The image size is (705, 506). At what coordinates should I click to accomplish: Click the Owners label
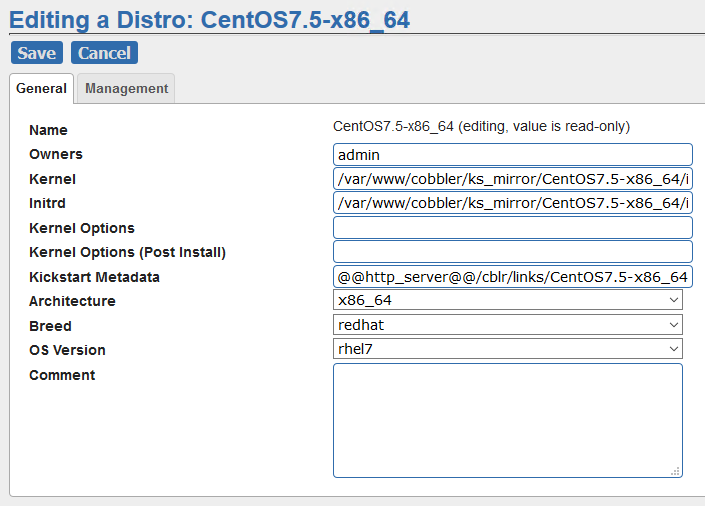coord(56,154)
